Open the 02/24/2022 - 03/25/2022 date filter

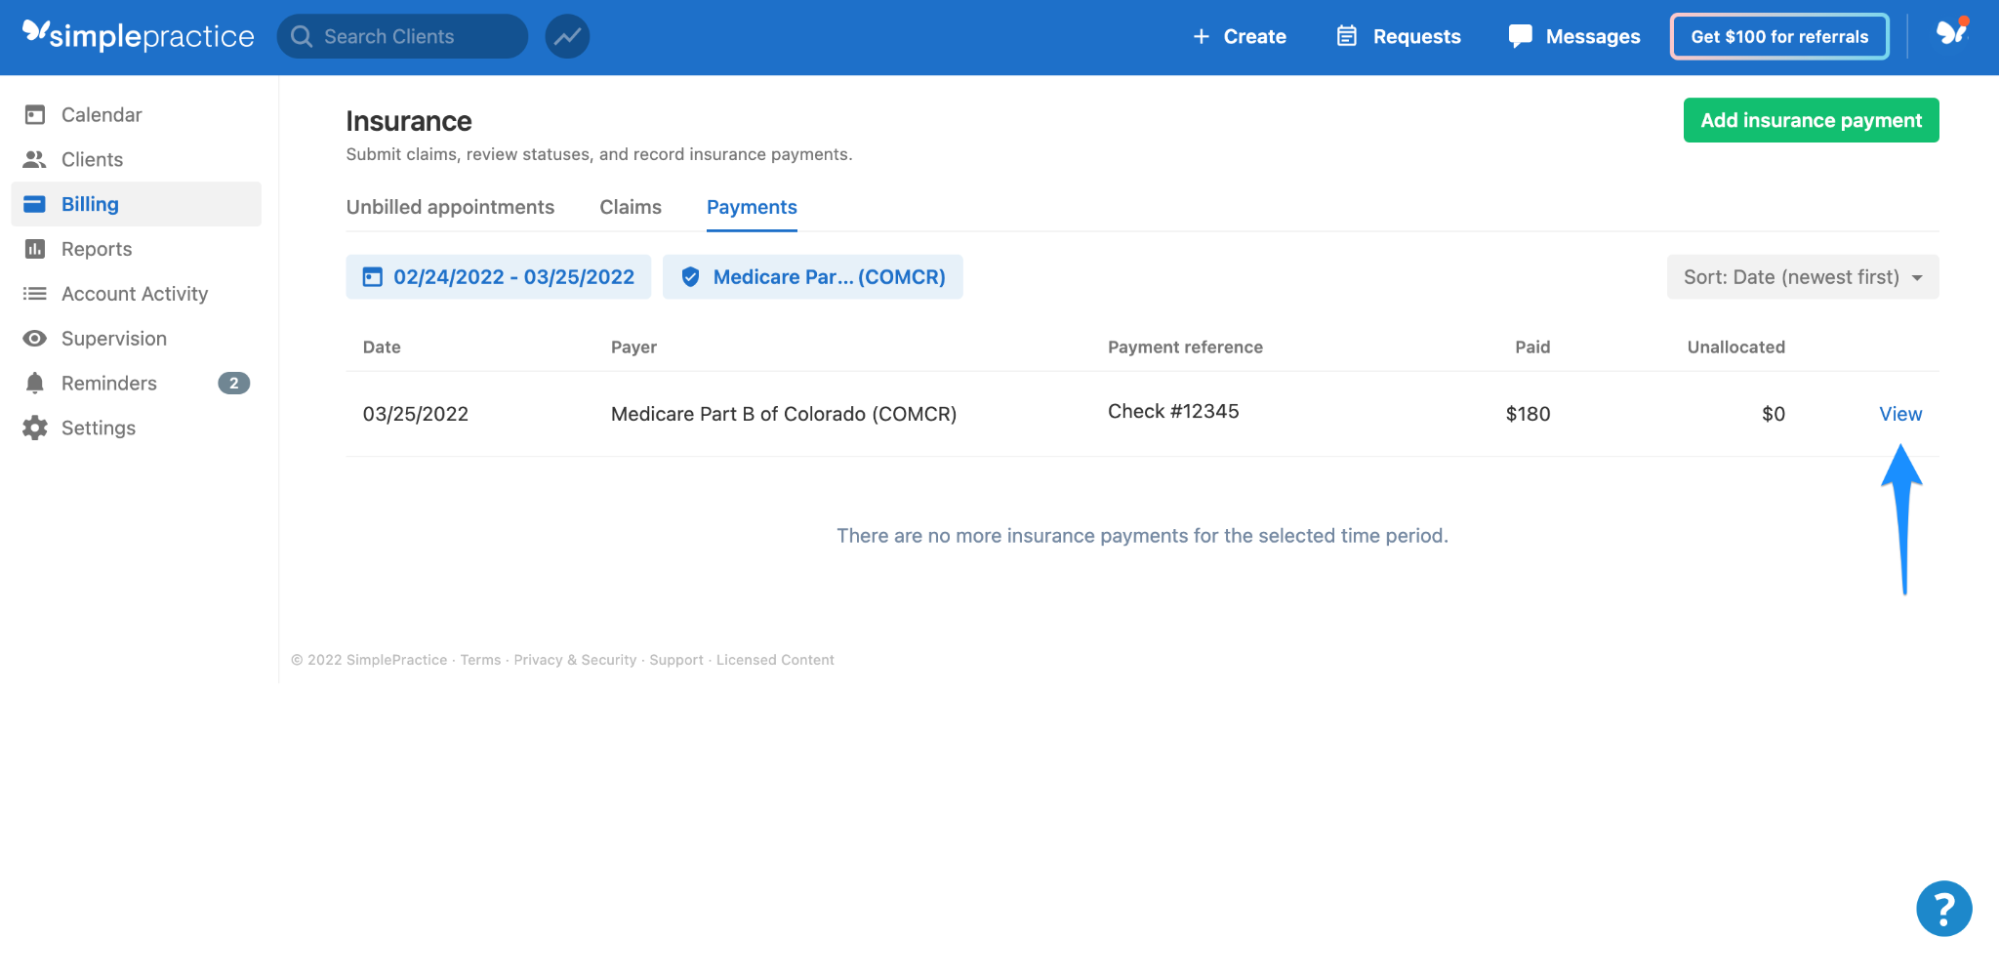(x=497, y=277)
